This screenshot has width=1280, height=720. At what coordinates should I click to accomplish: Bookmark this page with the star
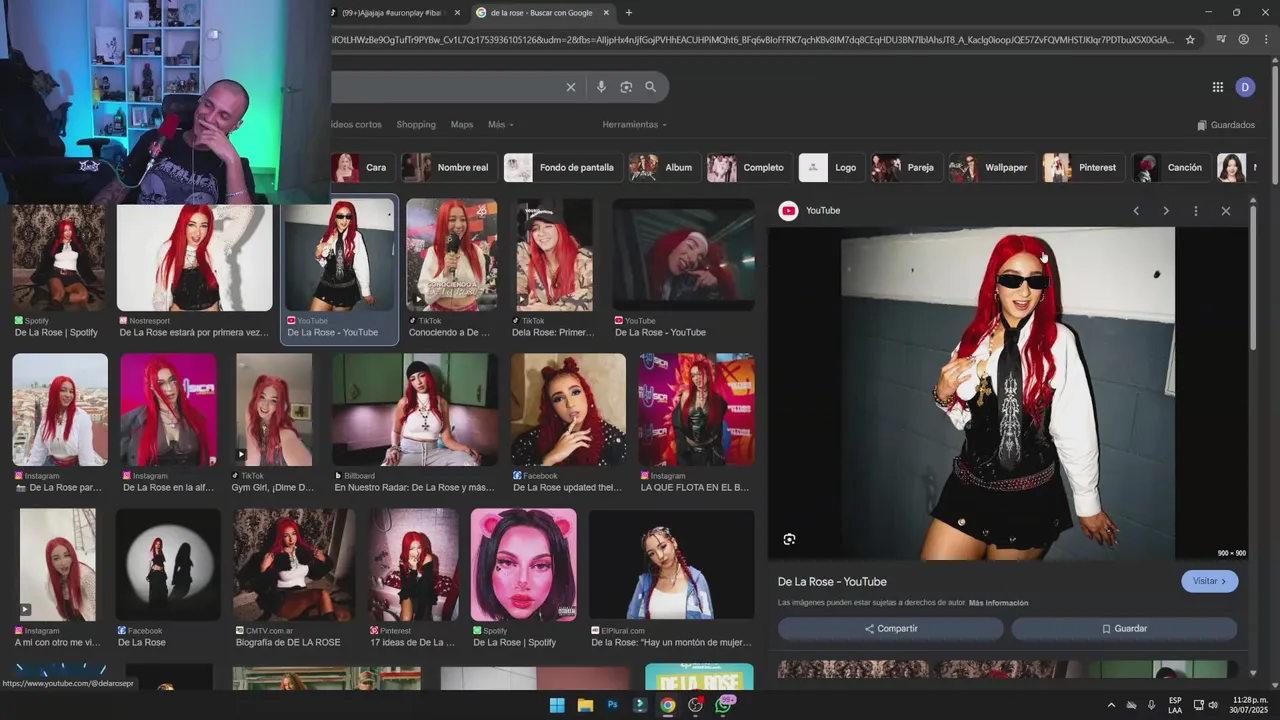(1190, 40)
